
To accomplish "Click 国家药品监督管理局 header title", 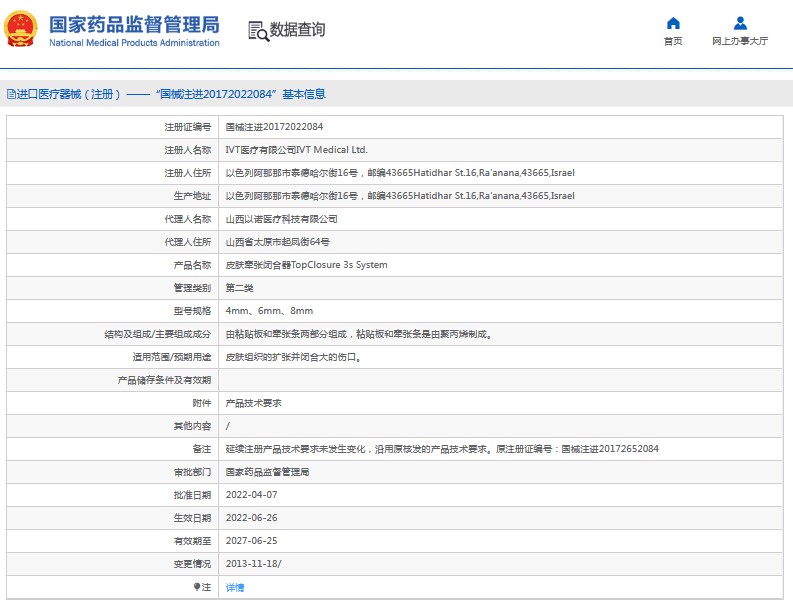I will coord(134,24).
